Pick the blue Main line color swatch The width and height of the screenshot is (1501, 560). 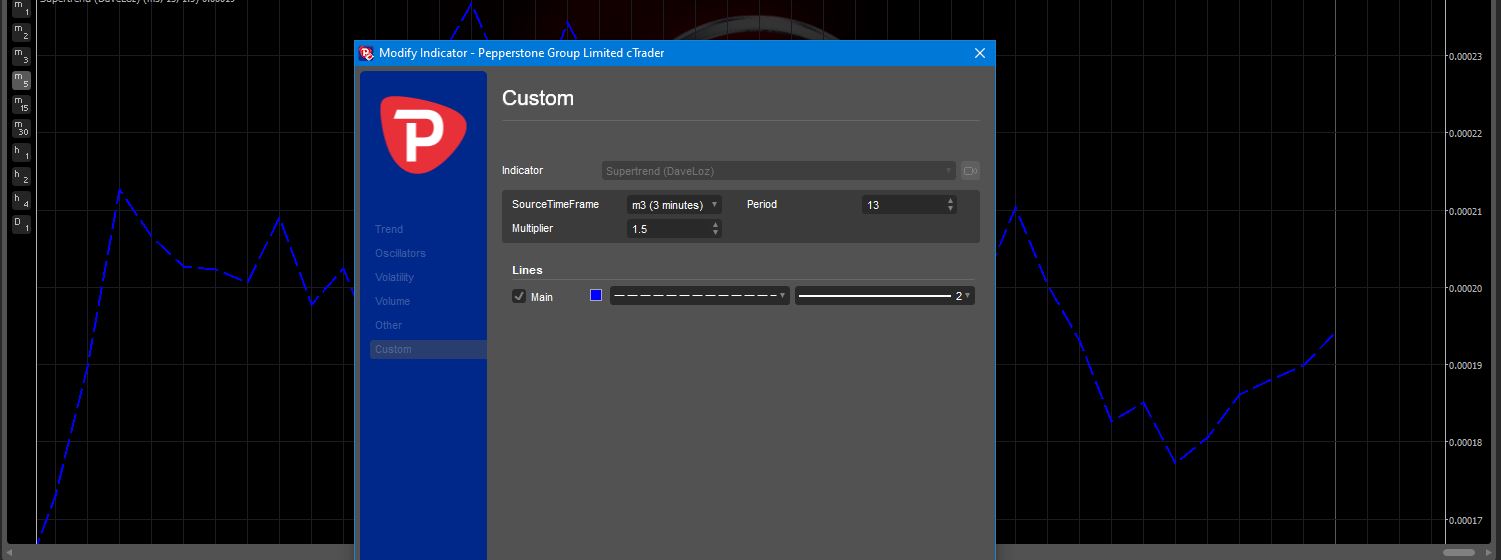(x=596, y=295)
